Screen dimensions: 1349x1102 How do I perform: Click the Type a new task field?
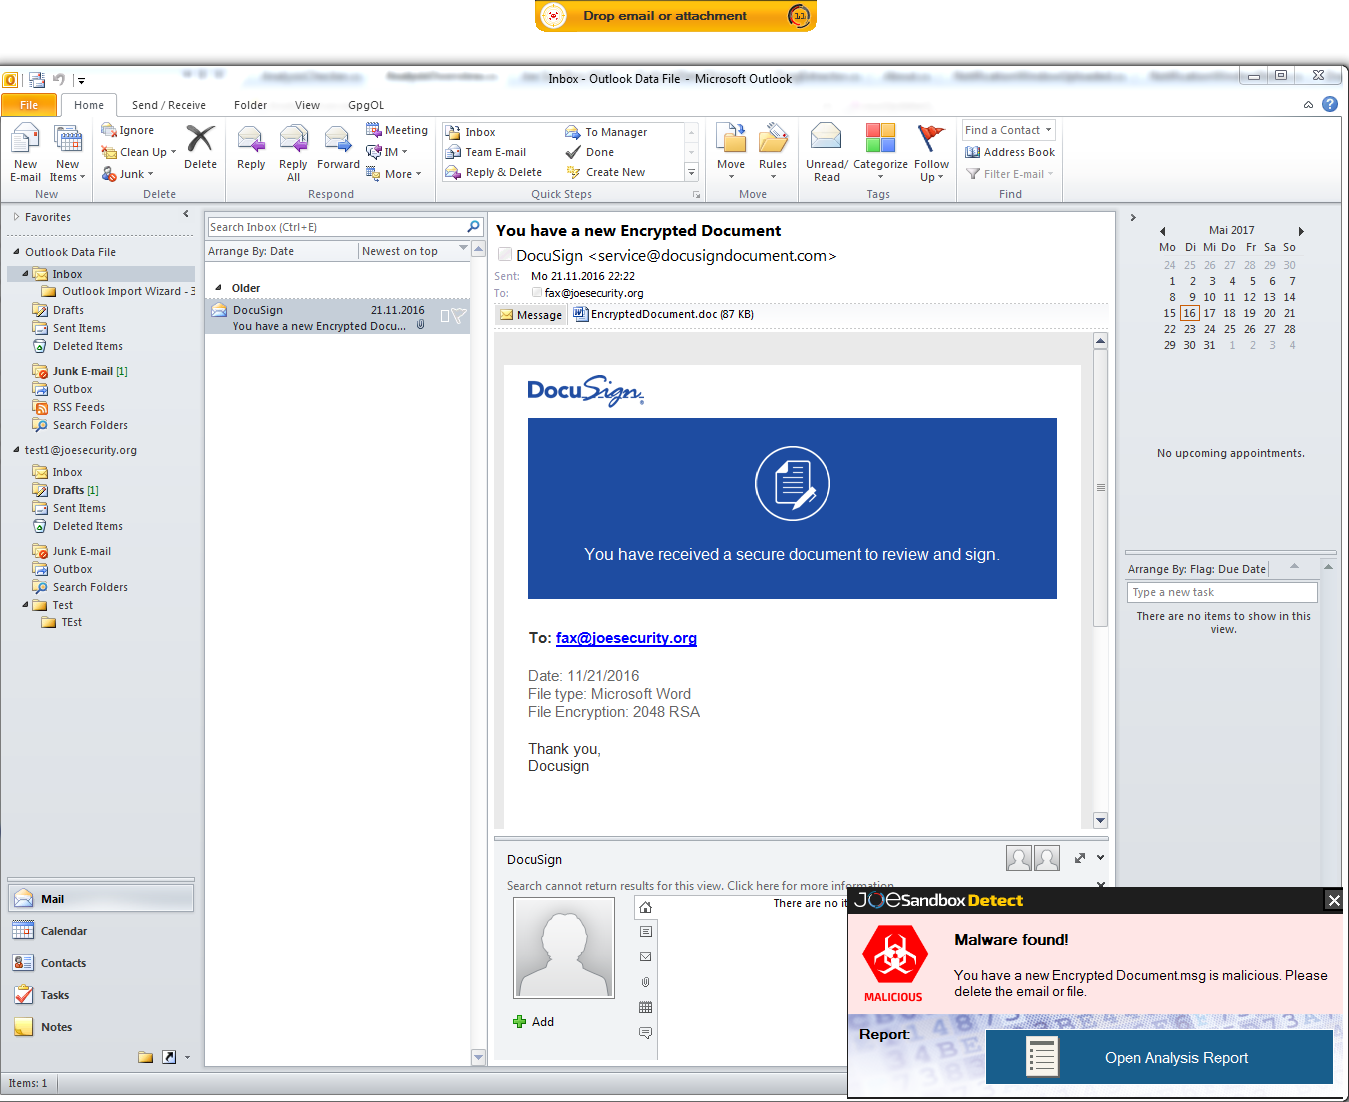[x=1222, y=592]
